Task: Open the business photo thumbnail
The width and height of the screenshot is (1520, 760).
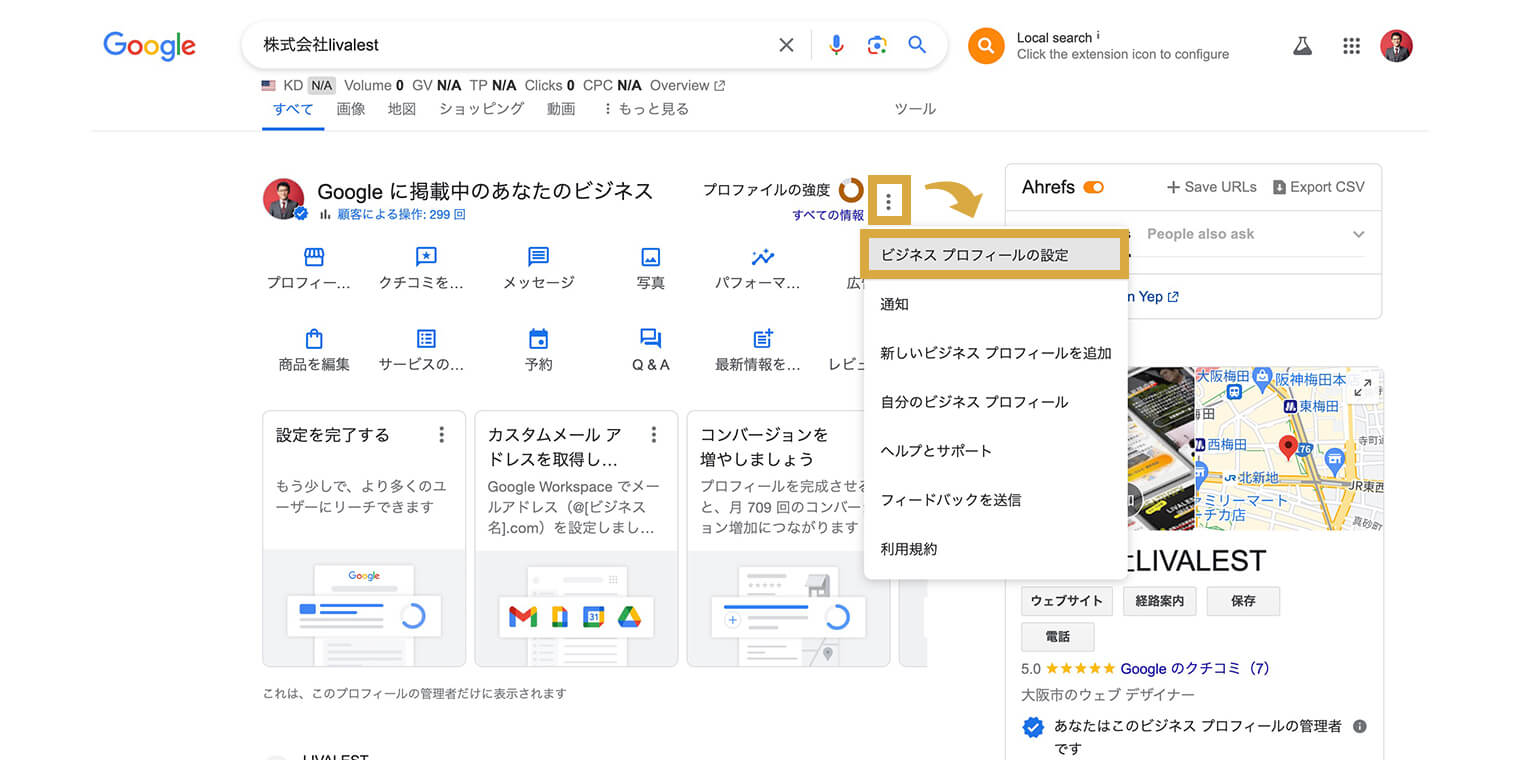Action: pos(1160,448)
